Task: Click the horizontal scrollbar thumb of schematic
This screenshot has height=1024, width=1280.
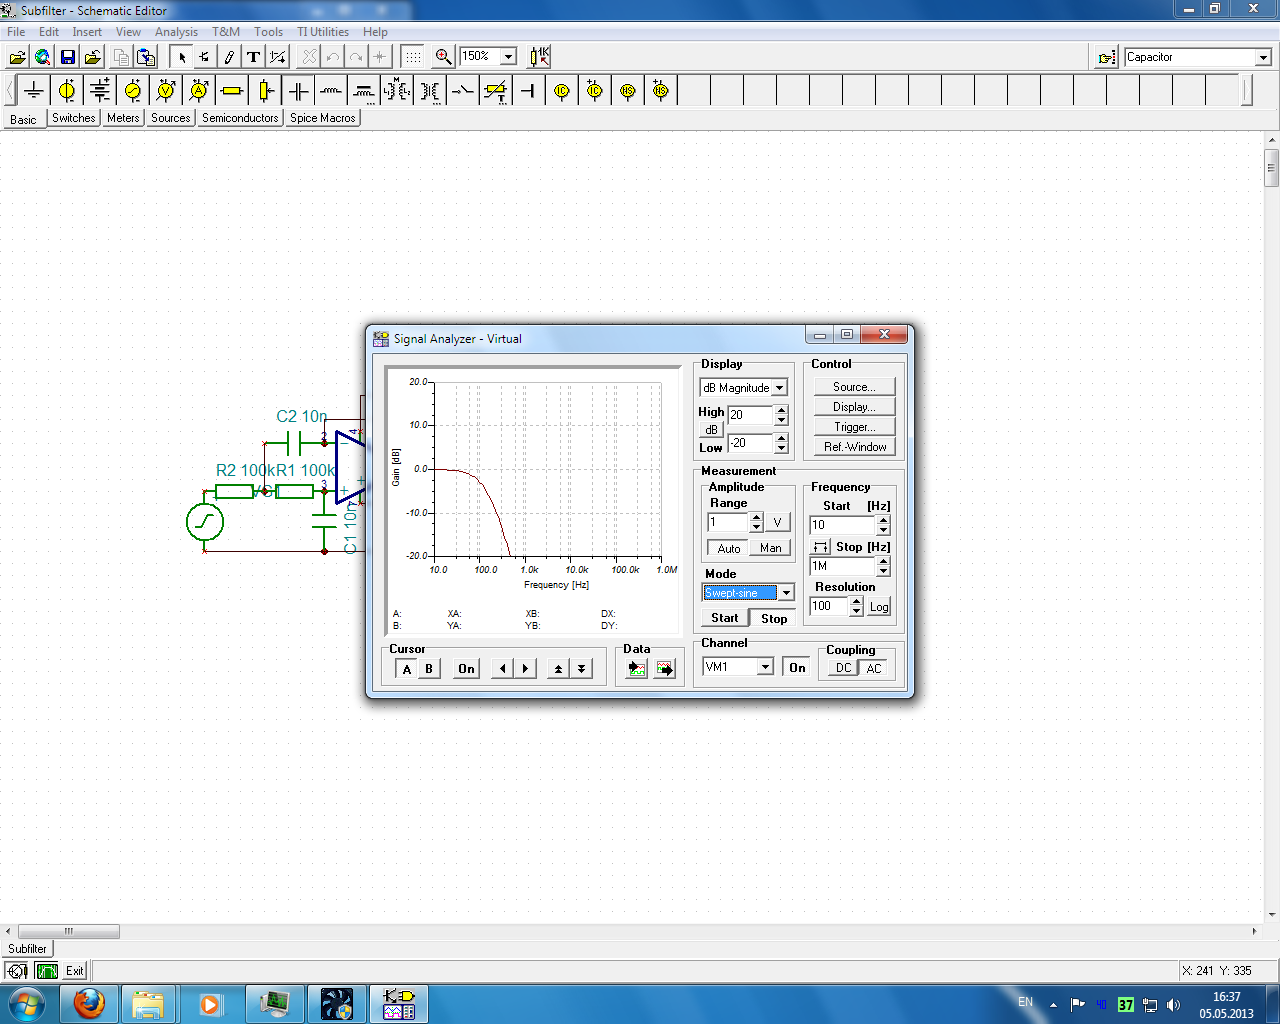Action: click(x=69, y=931)
